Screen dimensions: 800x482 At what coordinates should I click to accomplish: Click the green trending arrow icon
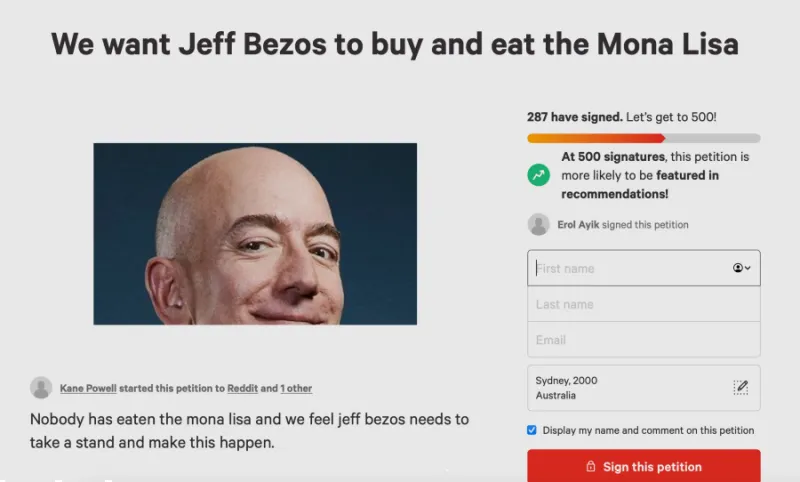[538, 175]
